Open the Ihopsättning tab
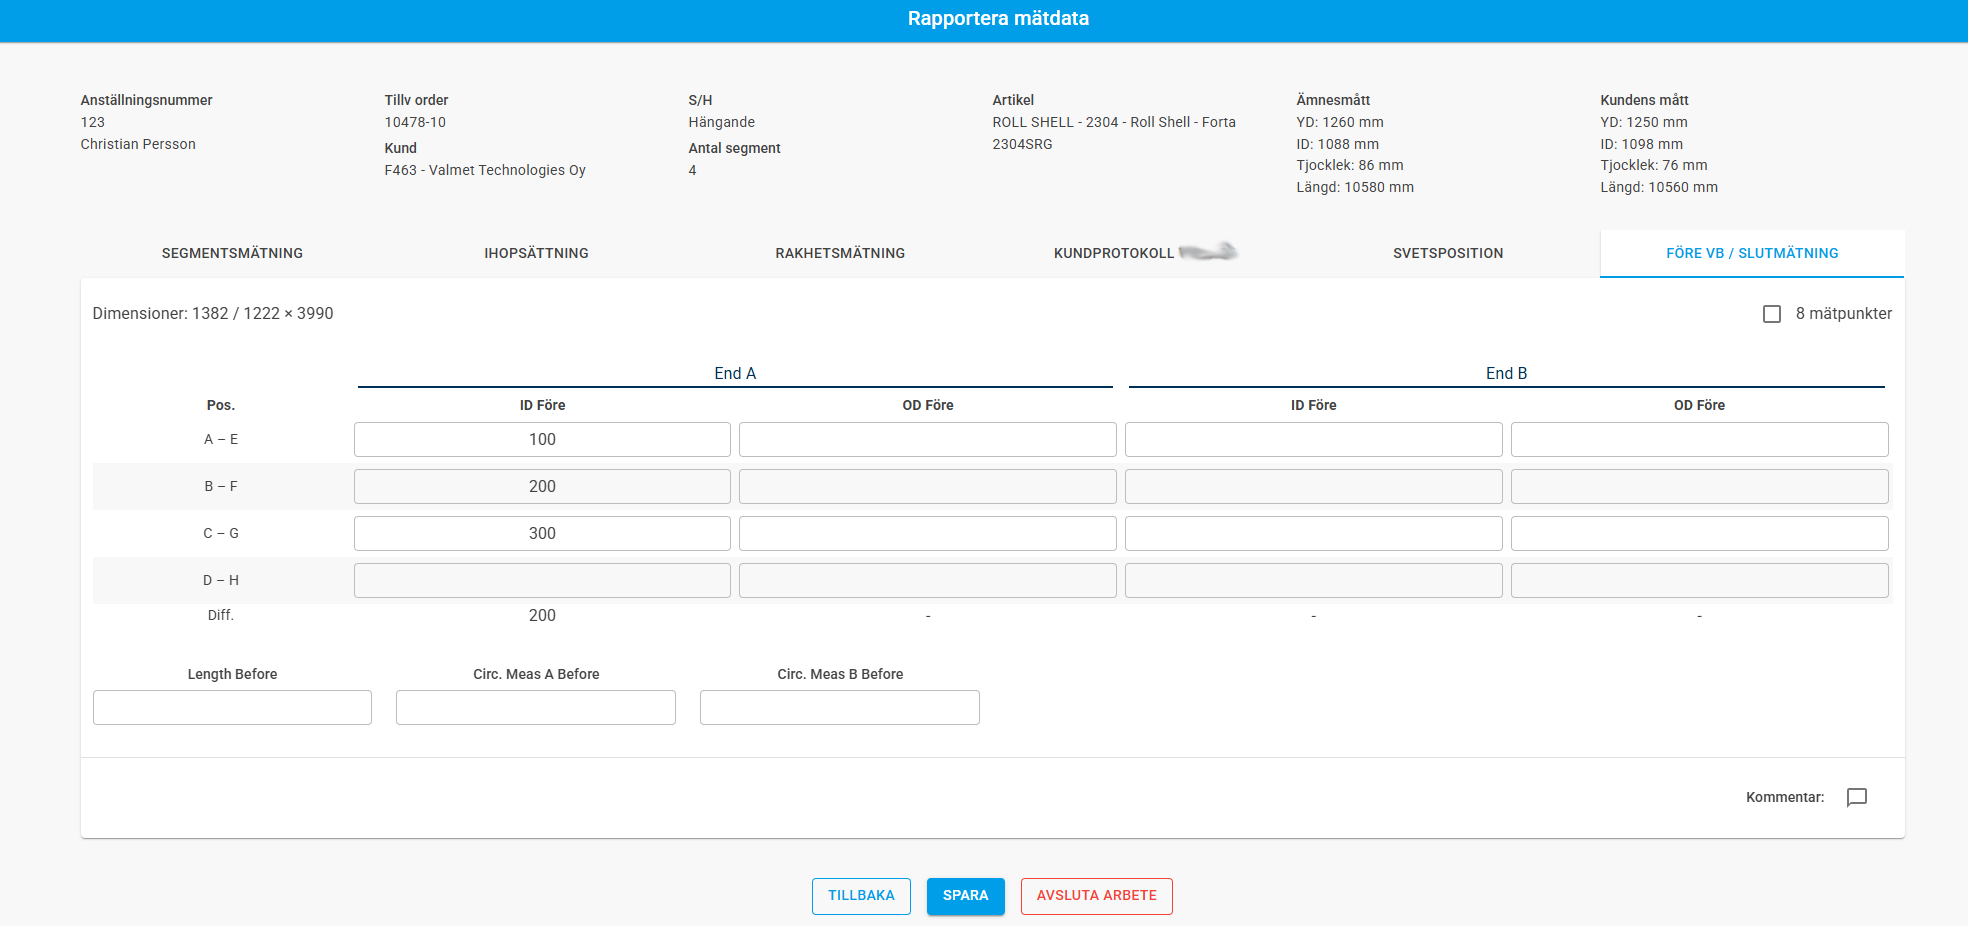 [536, 253]
